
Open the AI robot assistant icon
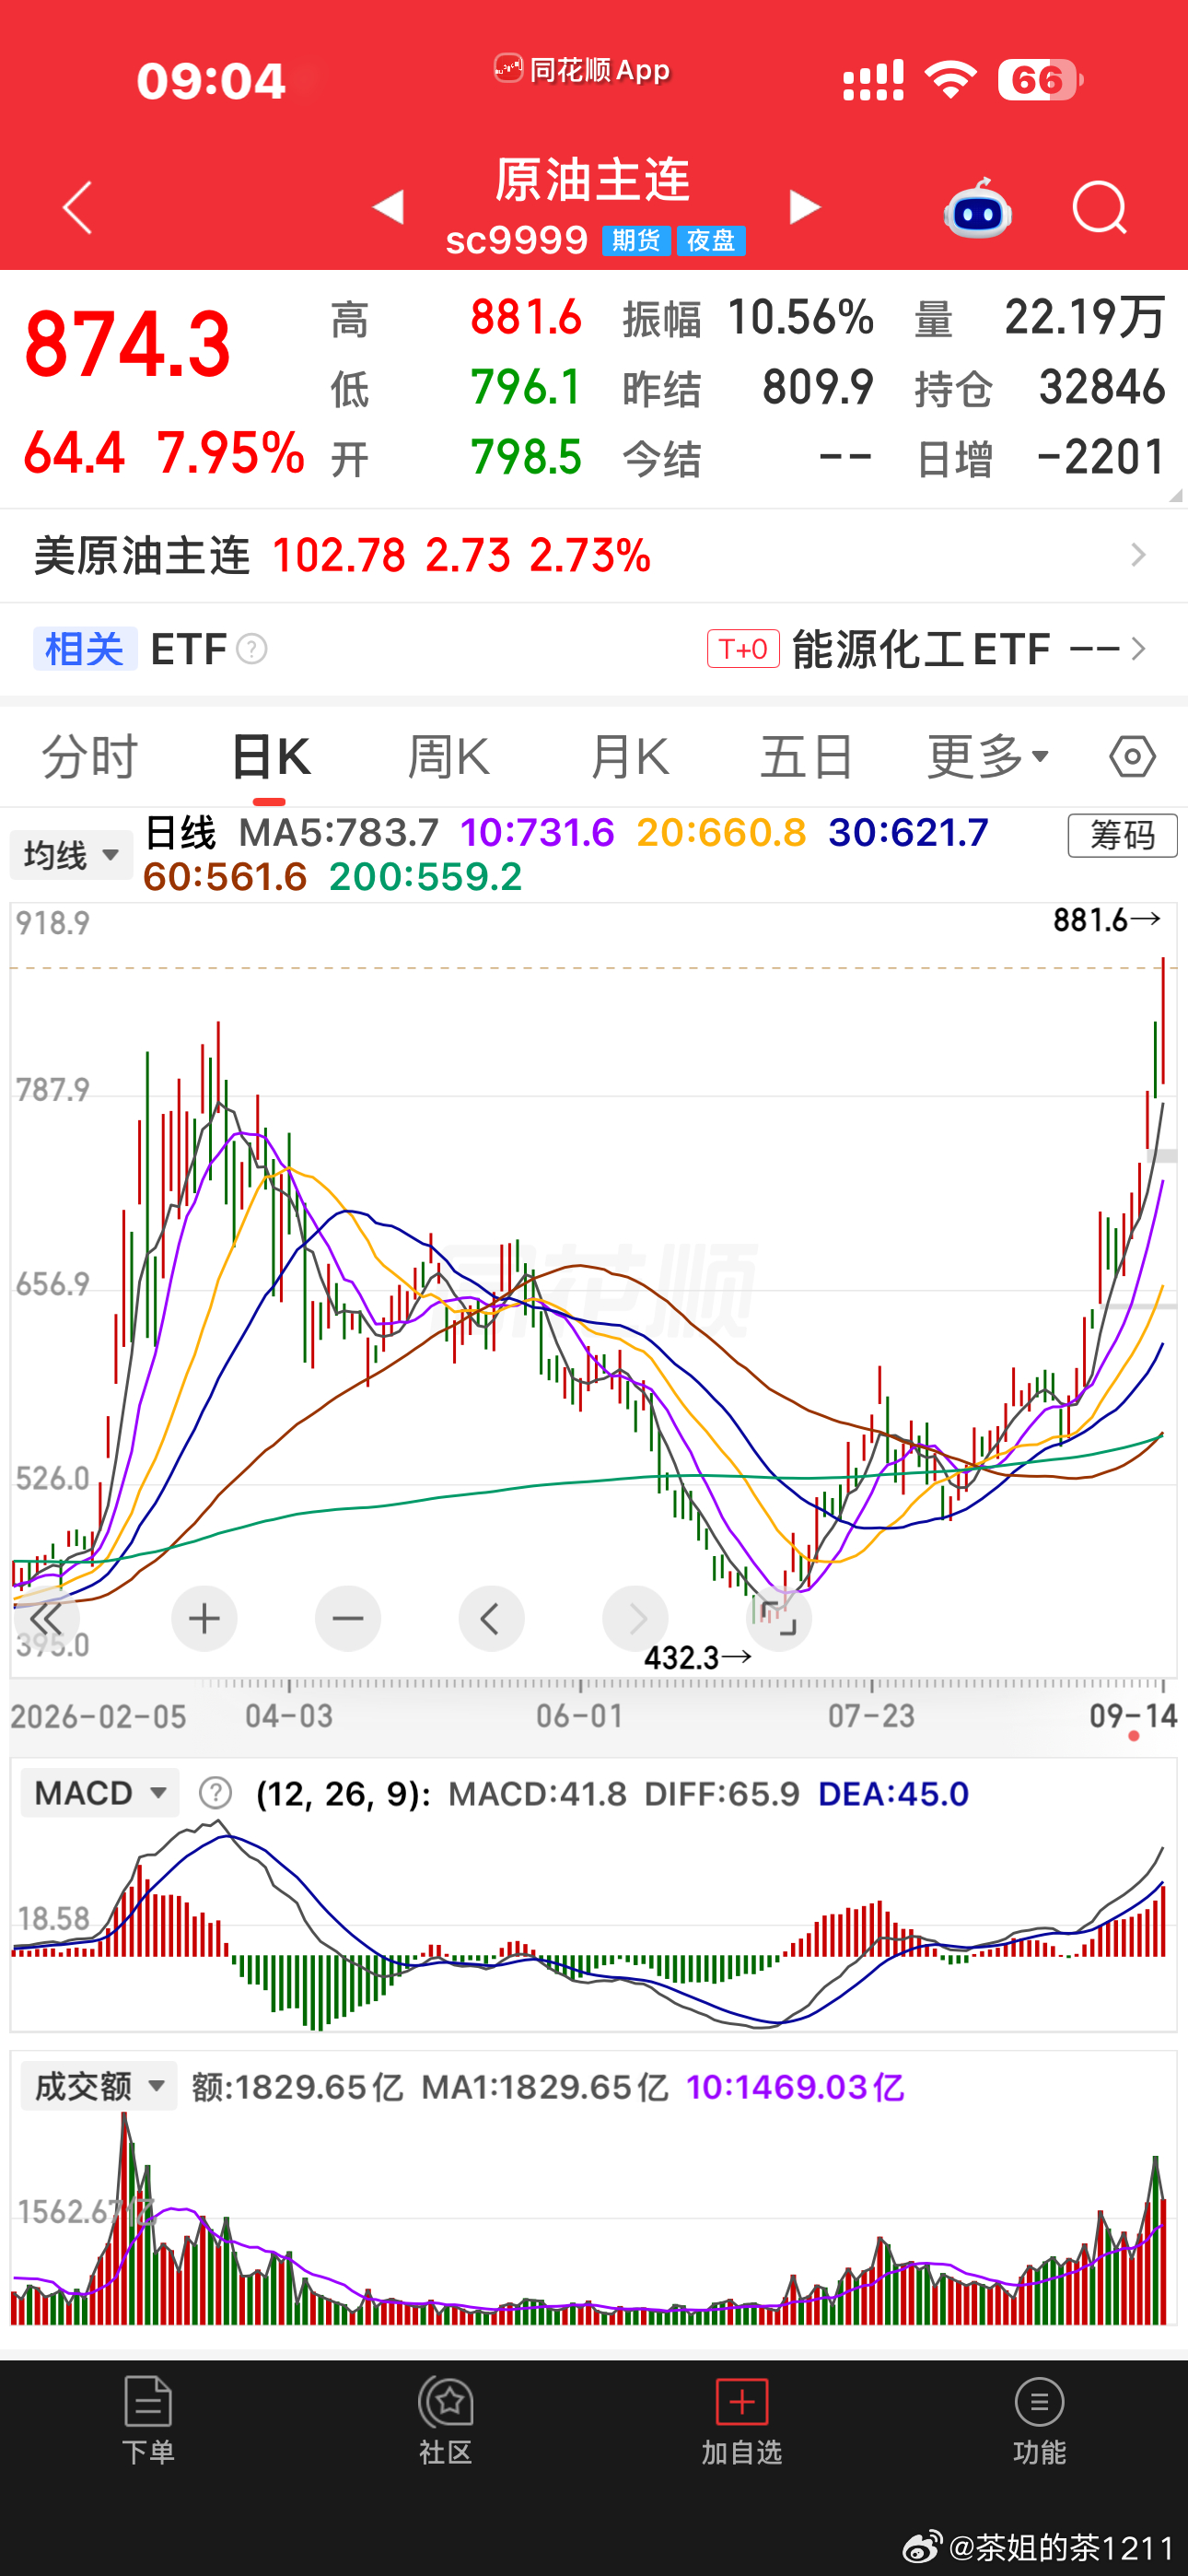tap(977, 208)
